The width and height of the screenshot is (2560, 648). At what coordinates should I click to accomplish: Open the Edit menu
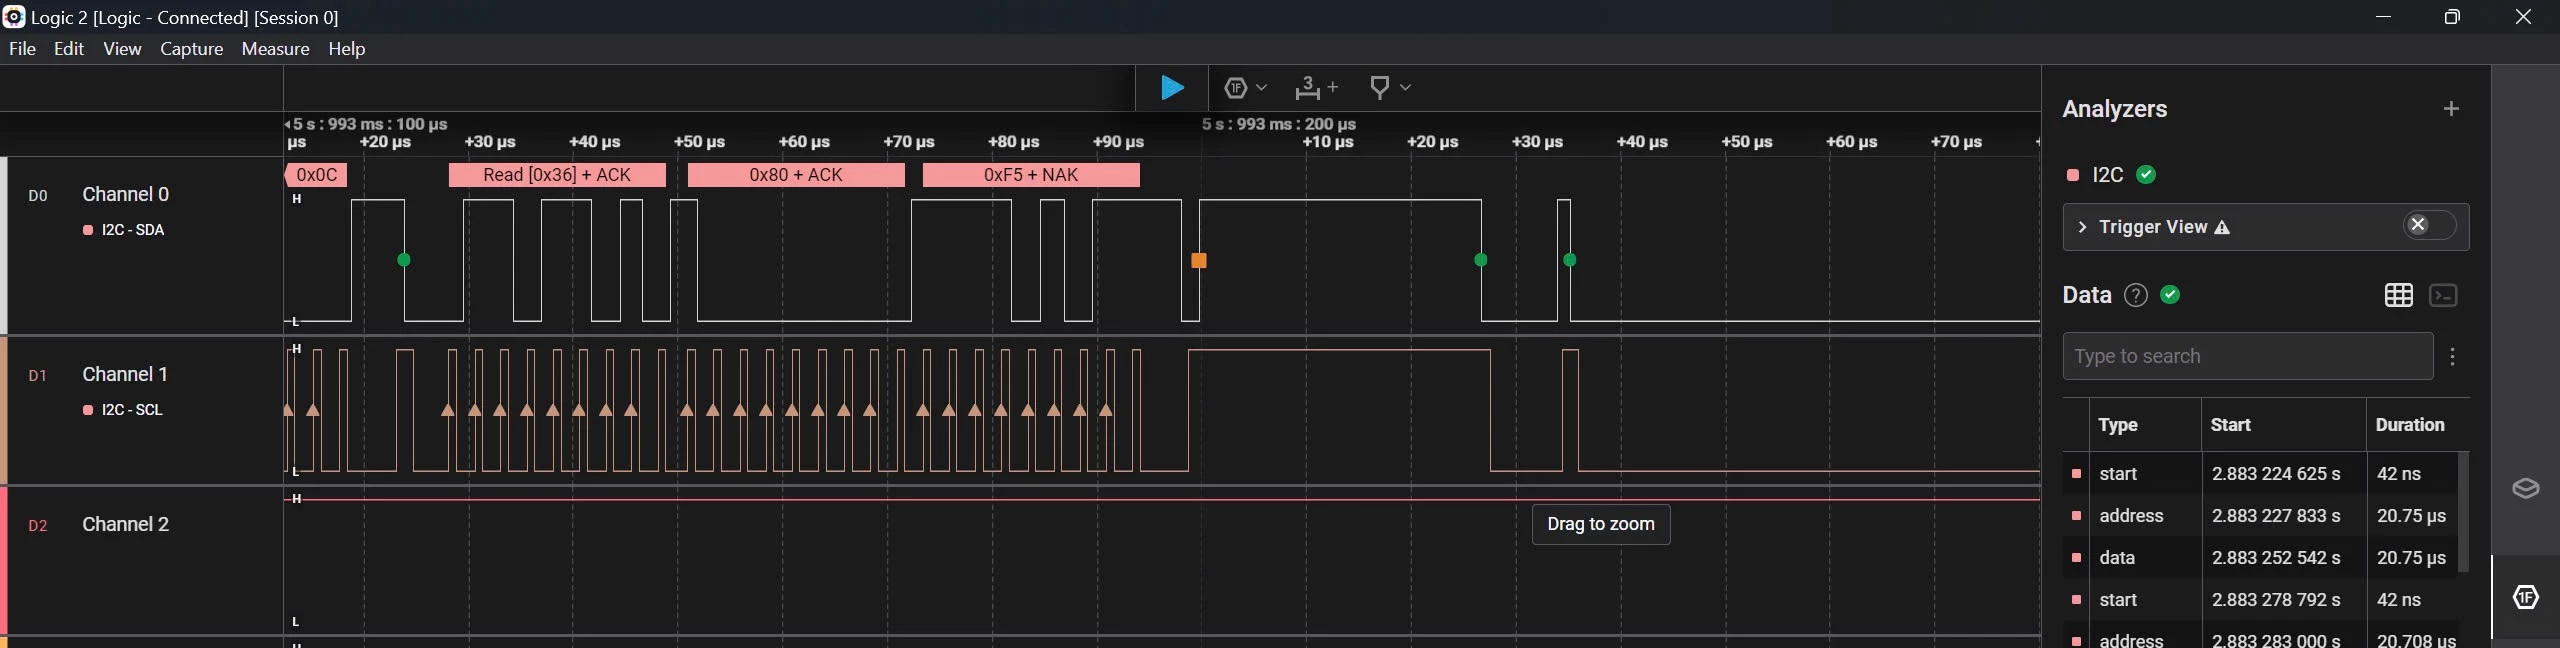coord(69,49)
